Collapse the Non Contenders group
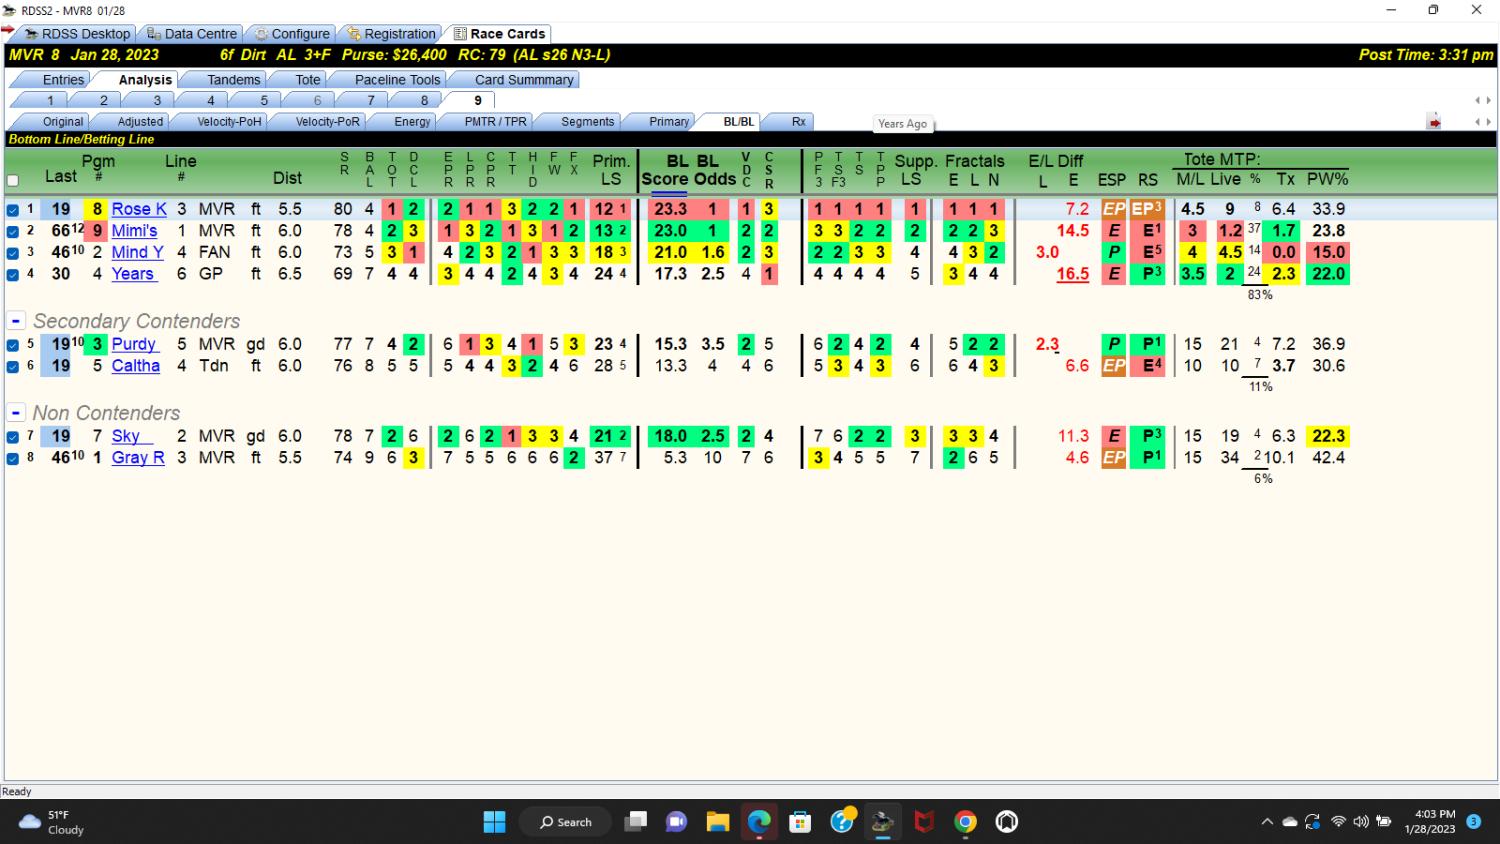The height and width of the screenshot is (844, 1500). [16, 413]
